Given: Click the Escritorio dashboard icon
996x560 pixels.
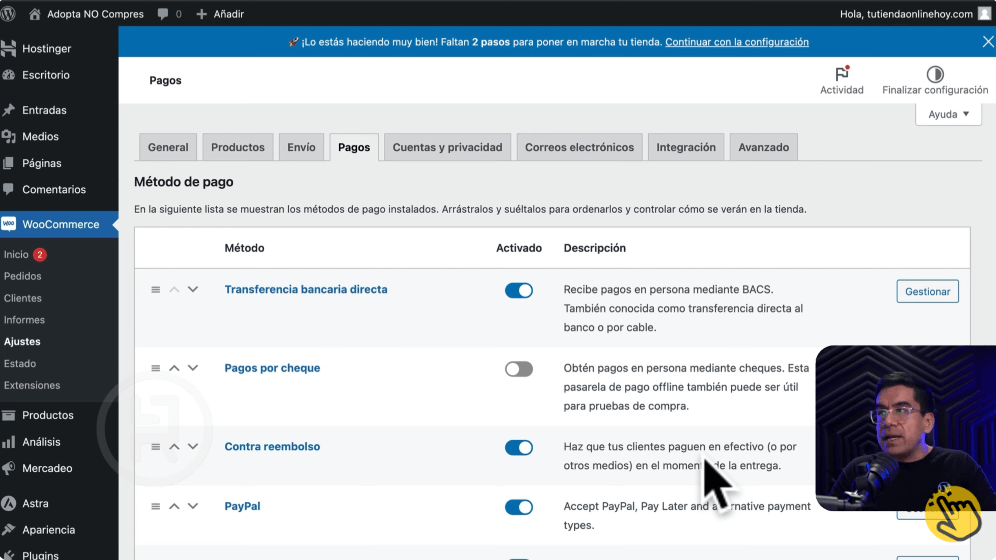Looking at the screenshot, I should [9, 75].
